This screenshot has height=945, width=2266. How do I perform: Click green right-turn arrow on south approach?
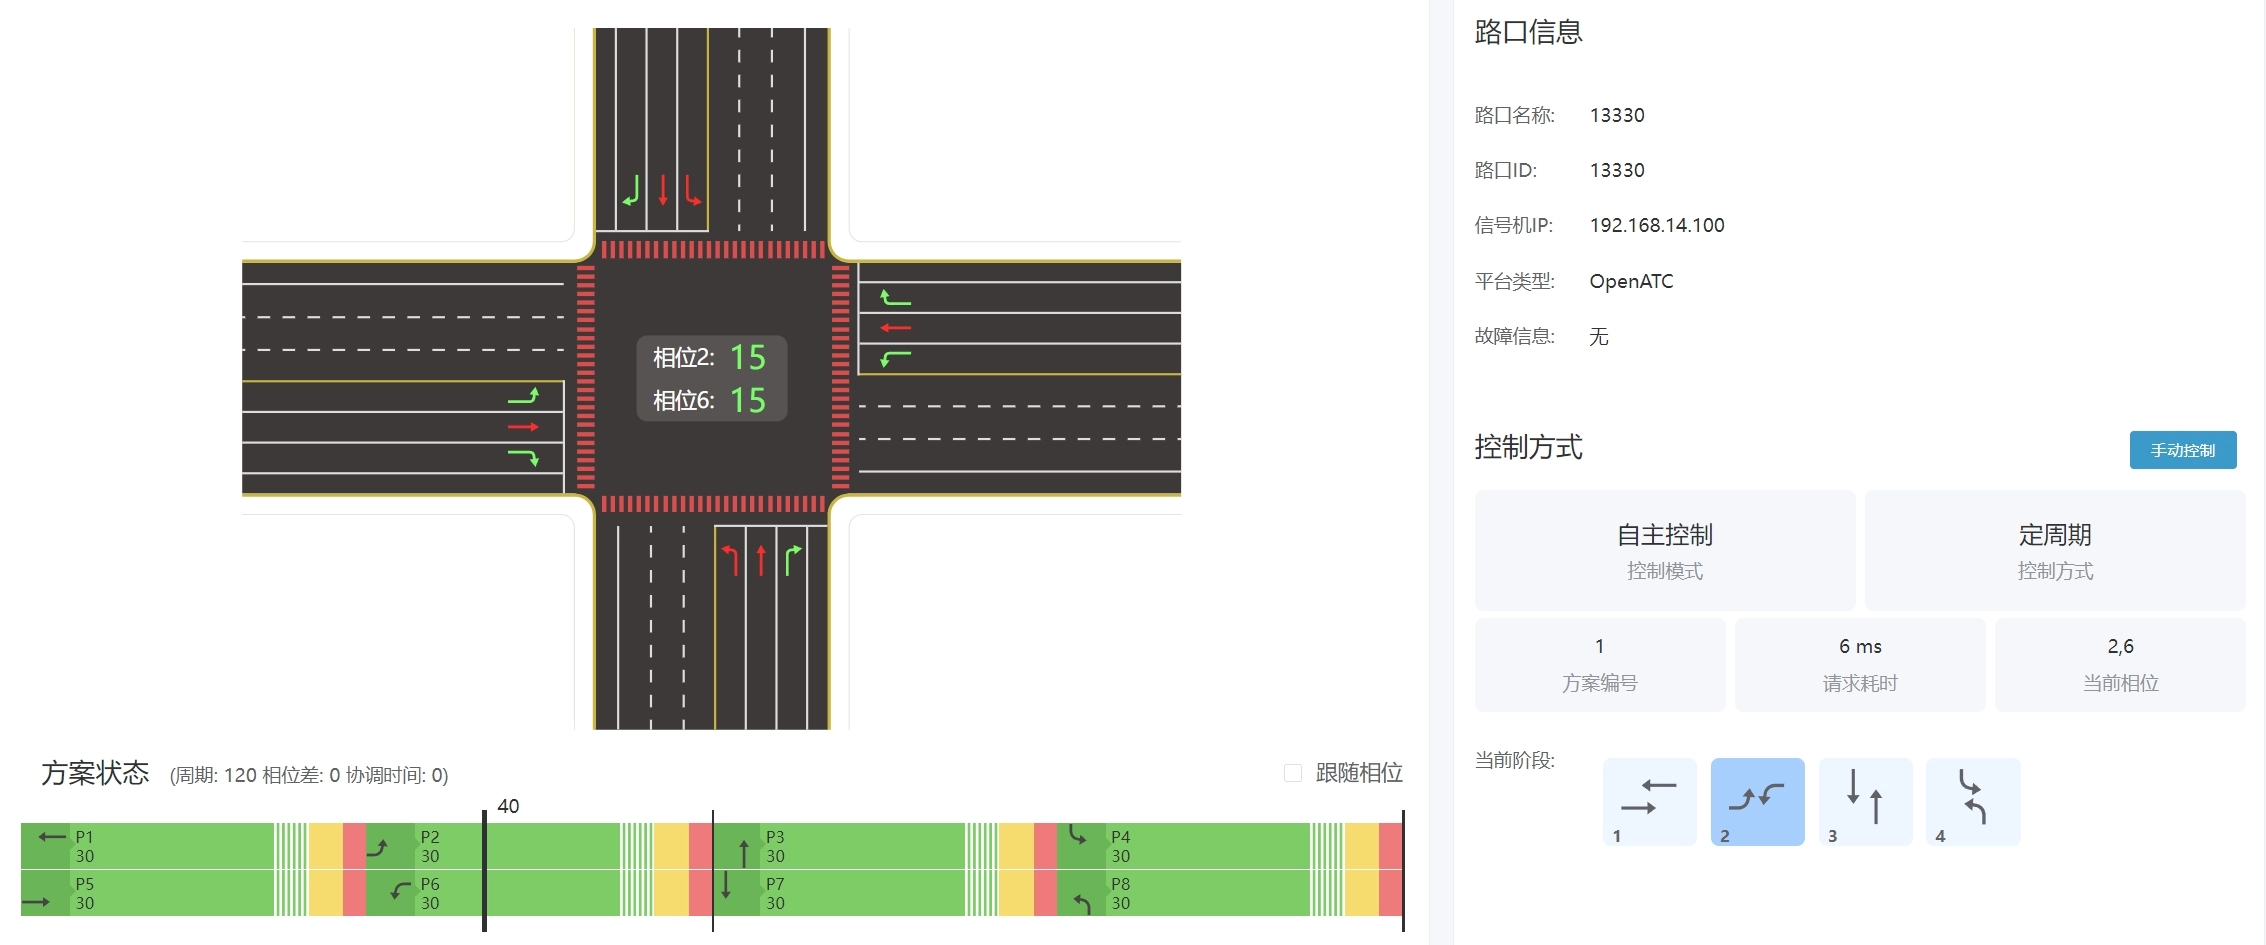(x=792, y=560)
